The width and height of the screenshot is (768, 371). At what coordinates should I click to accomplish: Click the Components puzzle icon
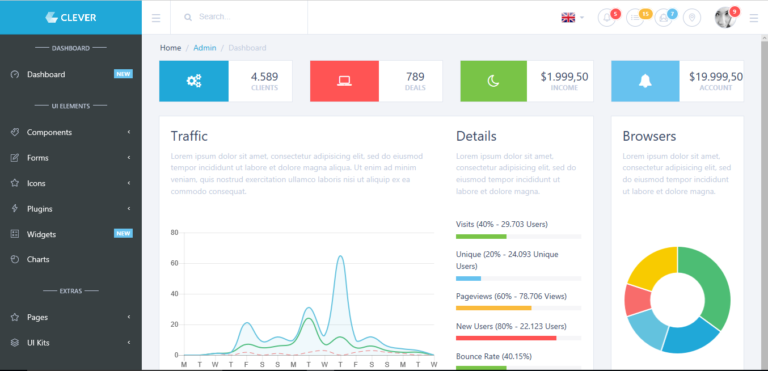(x=15, y=132)
